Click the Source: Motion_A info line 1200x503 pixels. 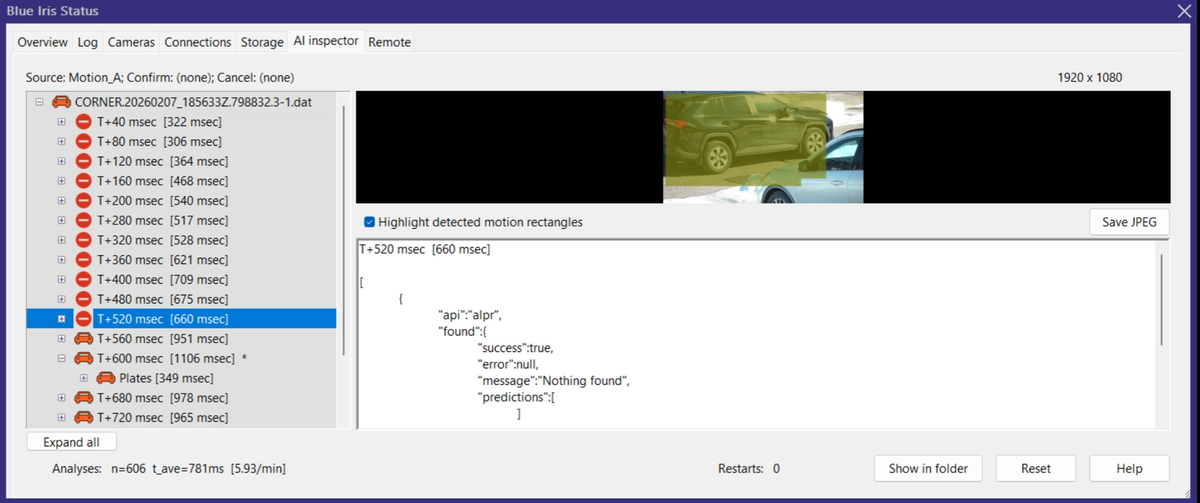[x=160, y=77]
